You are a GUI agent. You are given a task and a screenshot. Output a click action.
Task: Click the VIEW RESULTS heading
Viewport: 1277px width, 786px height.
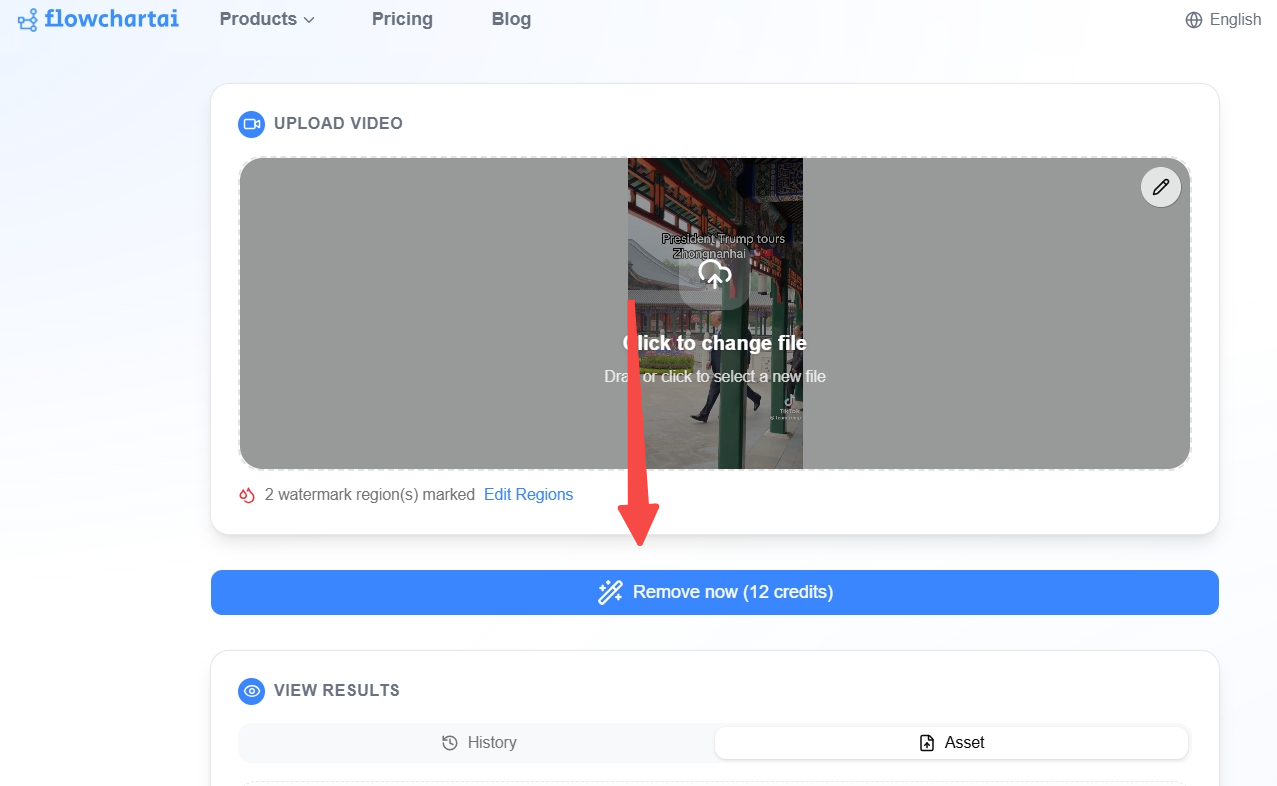[337, 690]
